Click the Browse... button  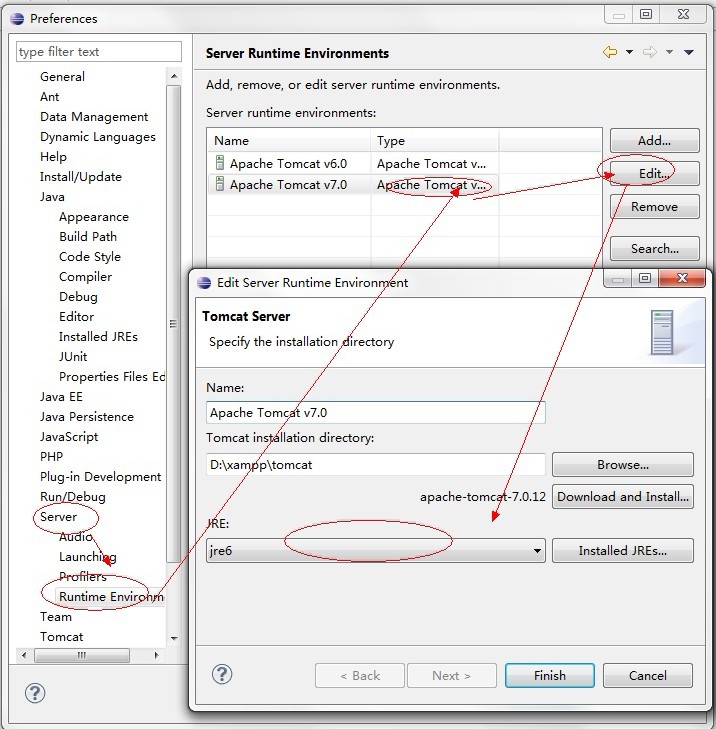623,464
